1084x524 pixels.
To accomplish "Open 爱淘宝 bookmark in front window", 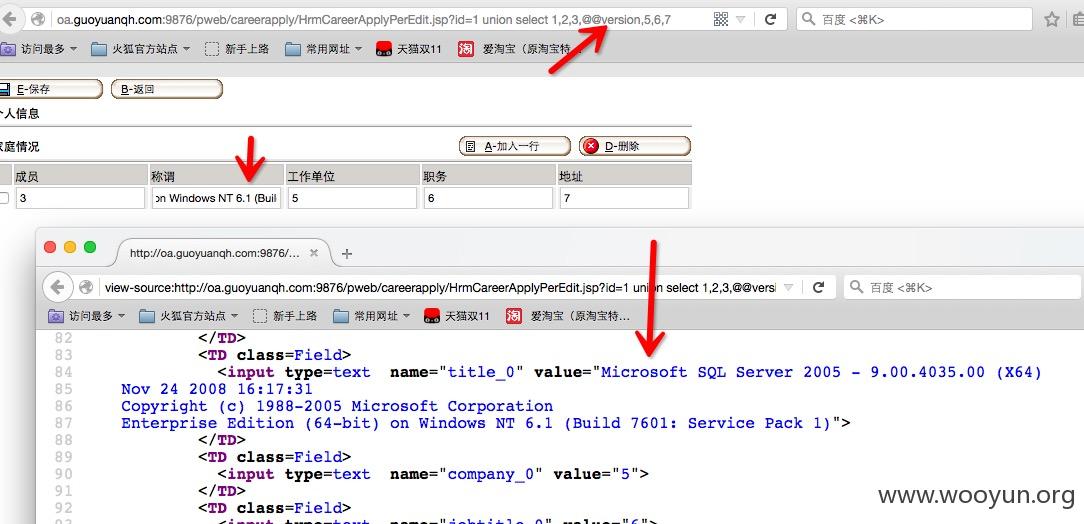I will pos(568,316).
